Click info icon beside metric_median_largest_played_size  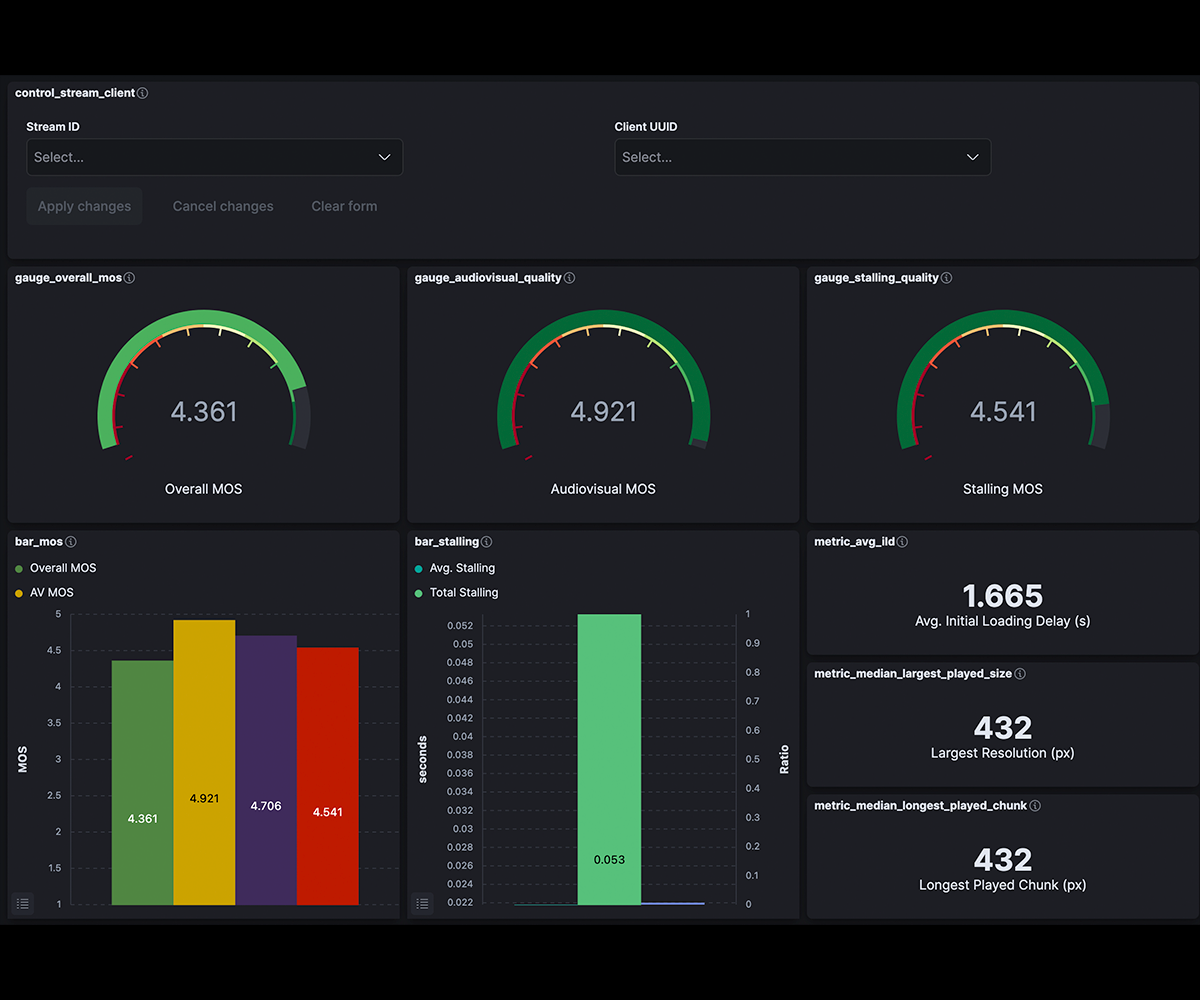[1020, 674]
